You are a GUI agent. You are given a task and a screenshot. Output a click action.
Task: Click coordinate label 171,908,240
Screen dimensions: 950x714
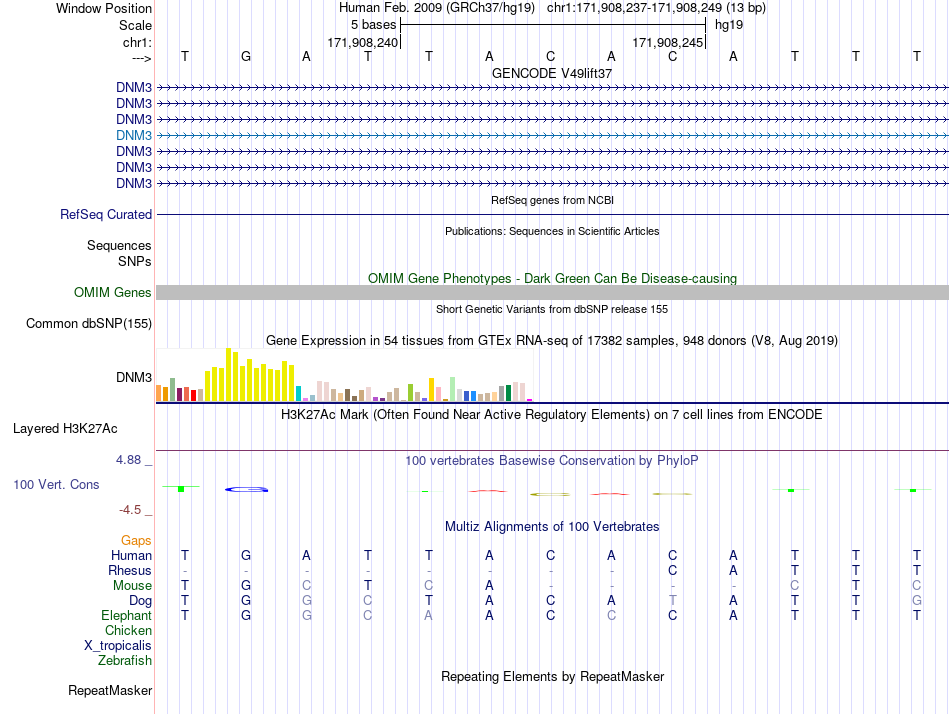coord(363,42)
